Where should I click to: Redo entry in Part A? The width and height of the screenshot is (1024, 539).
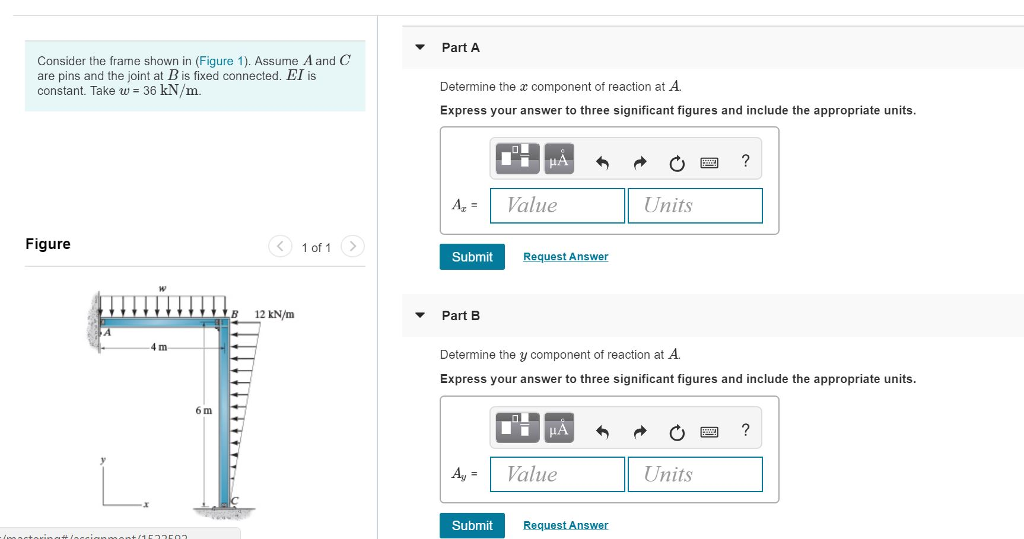[640, 163]
